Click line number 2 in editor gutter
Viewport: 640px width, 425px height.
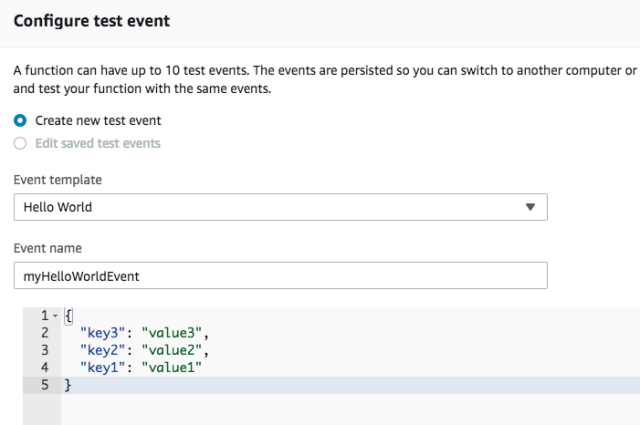tap(44, 334)
